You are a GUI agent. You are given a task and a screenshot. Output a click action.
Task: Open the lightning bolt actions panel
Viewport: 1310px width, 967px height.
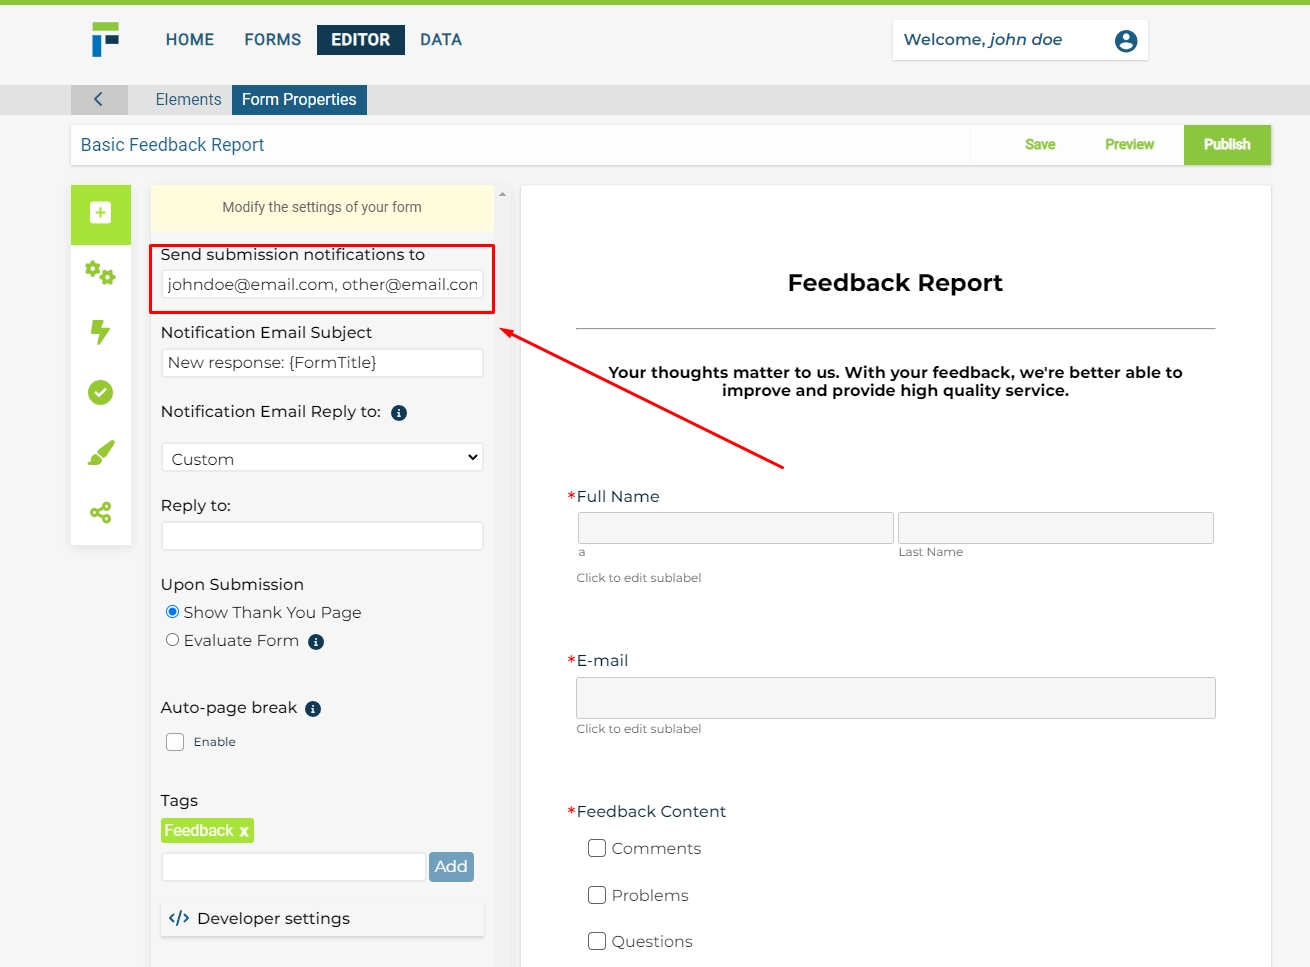(100, 332)
